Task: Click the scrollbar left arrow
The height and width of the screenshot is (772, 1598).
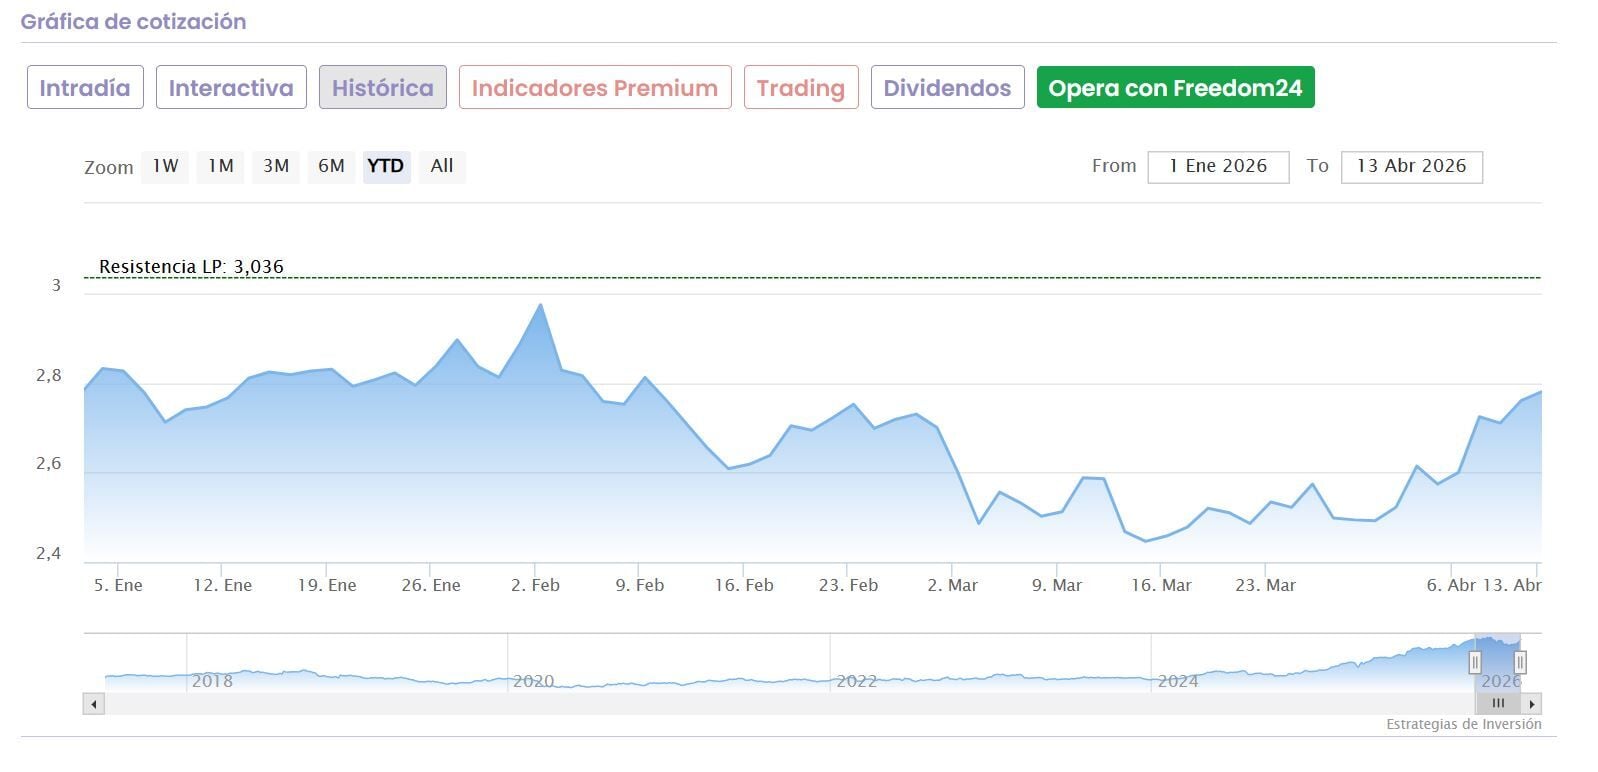Action: click(x=94, y=704)
